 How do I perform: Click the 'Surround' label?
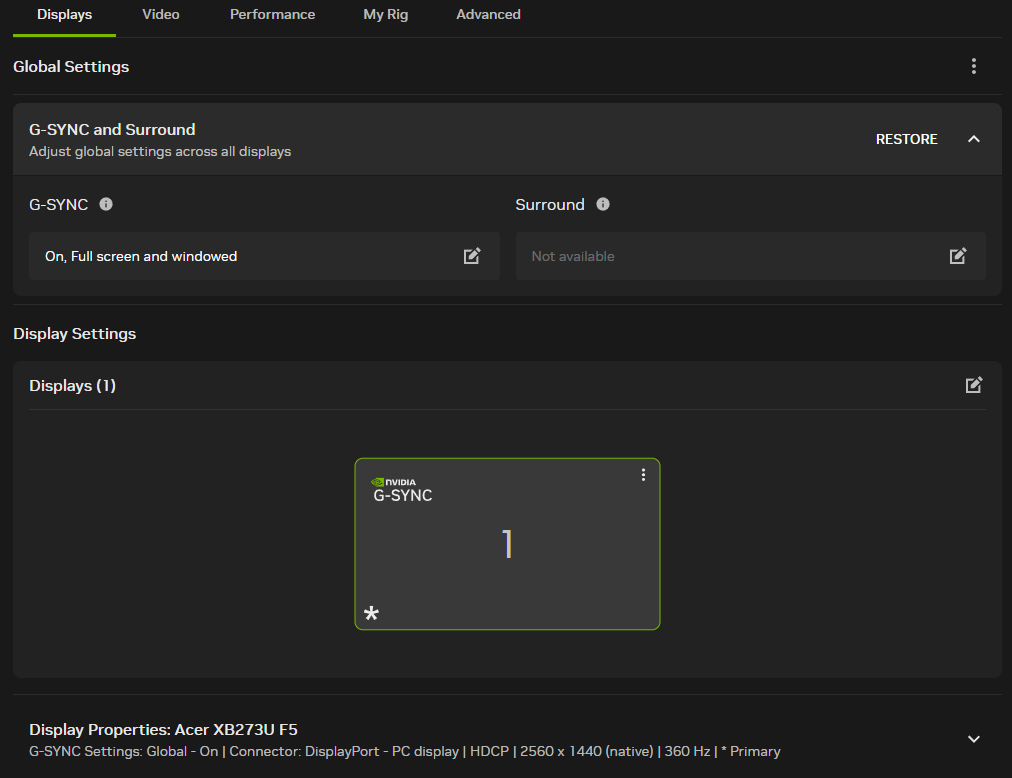(550, 205)
